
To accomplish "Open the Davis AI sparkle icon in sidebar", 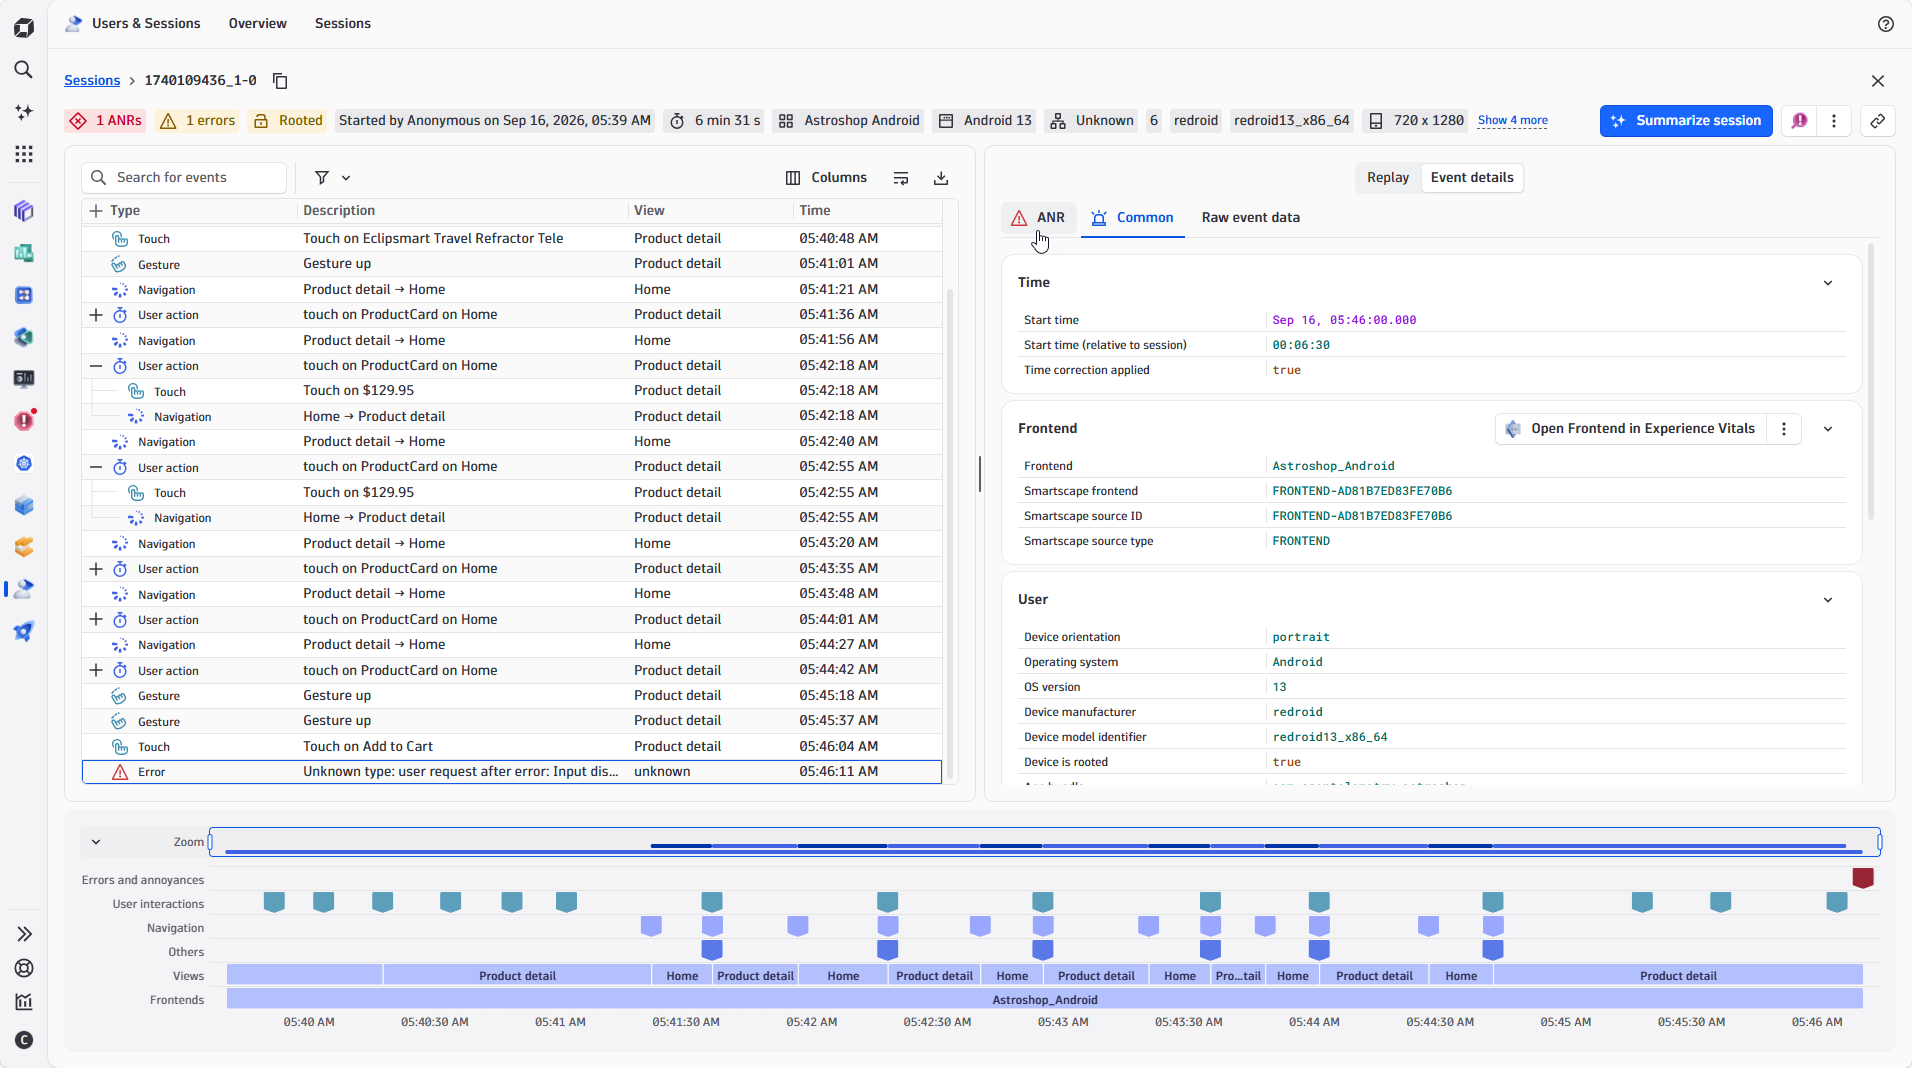I will (24, 112).
